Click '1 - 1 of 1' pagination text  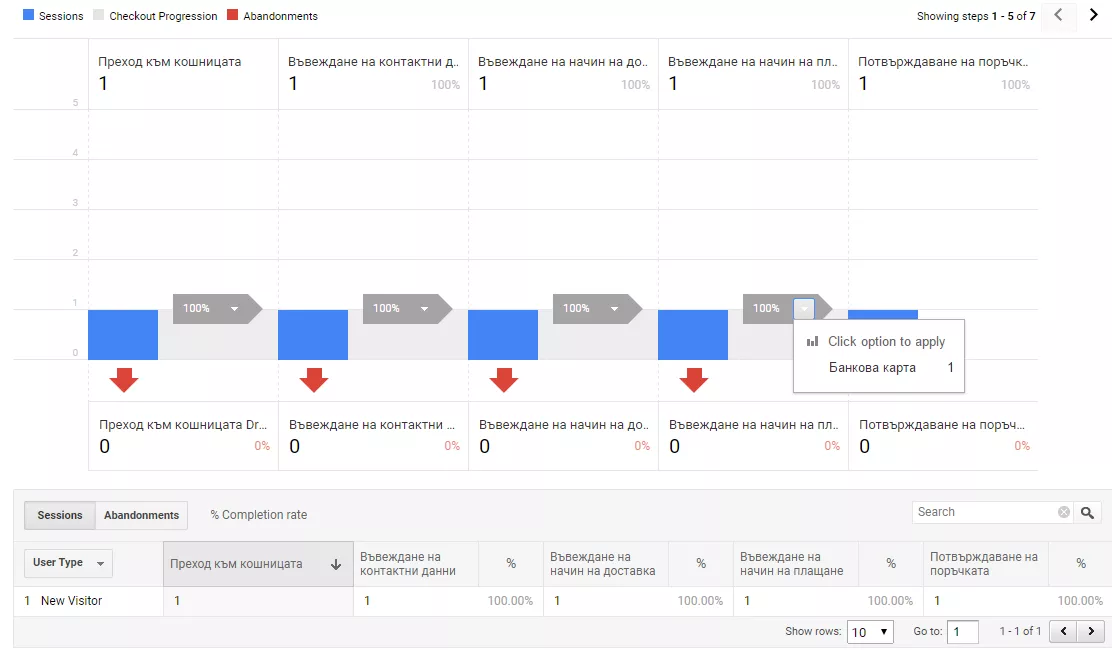1021,631
